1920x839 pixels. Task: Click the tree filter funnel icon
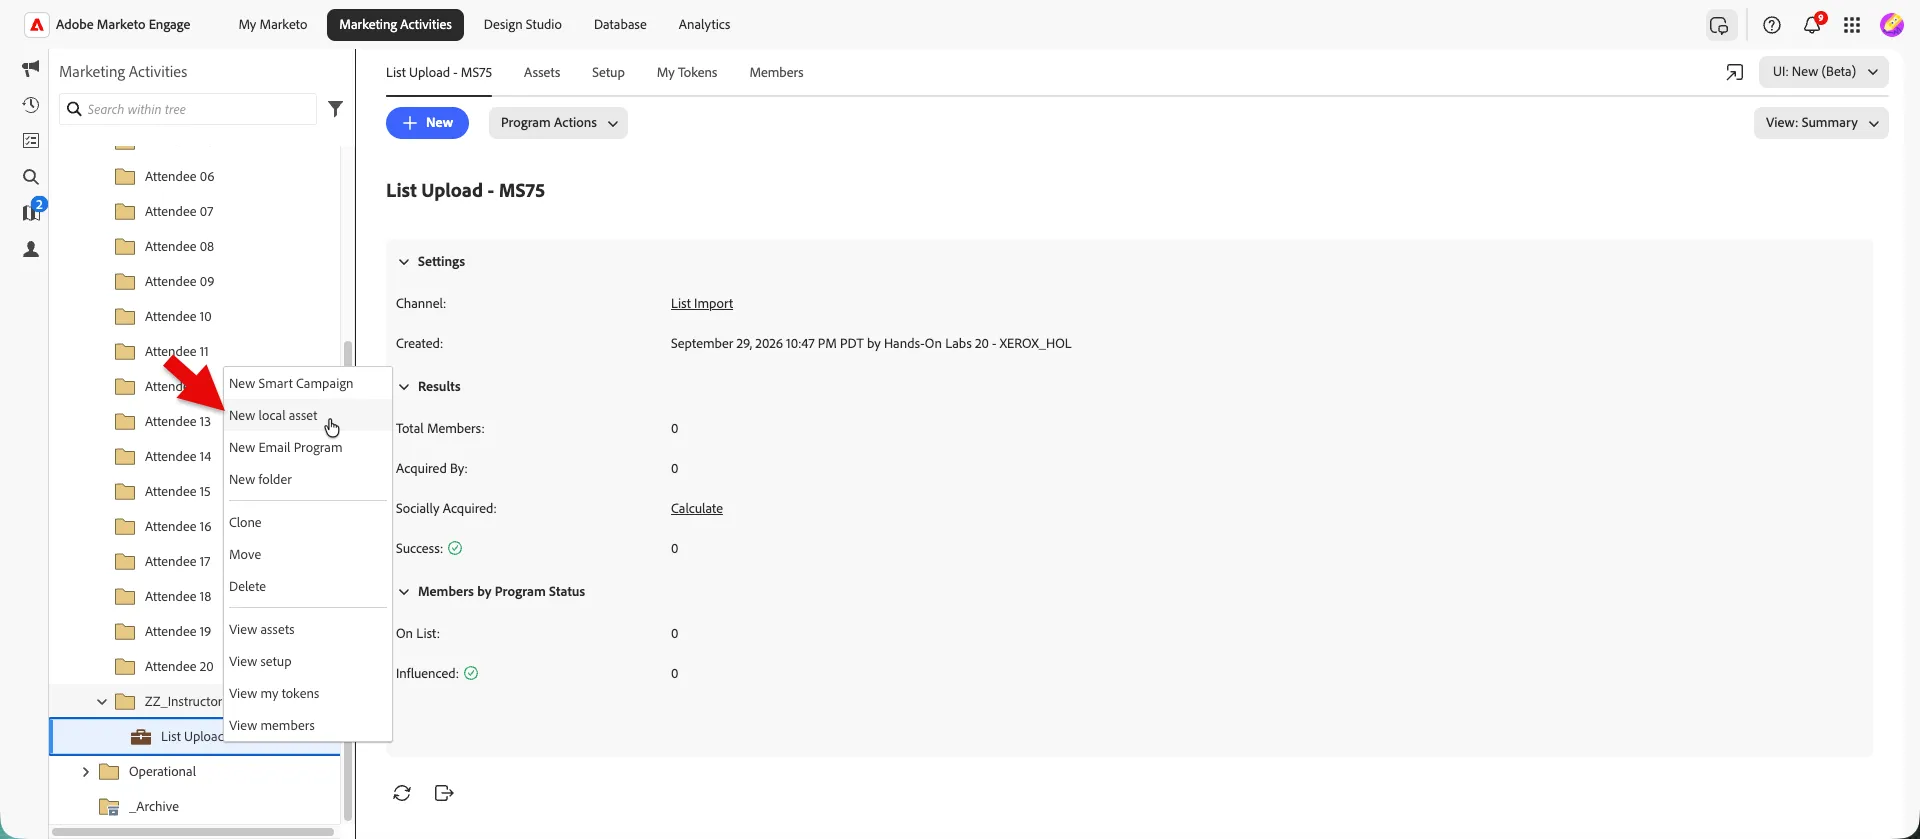[x=336, y=109]
